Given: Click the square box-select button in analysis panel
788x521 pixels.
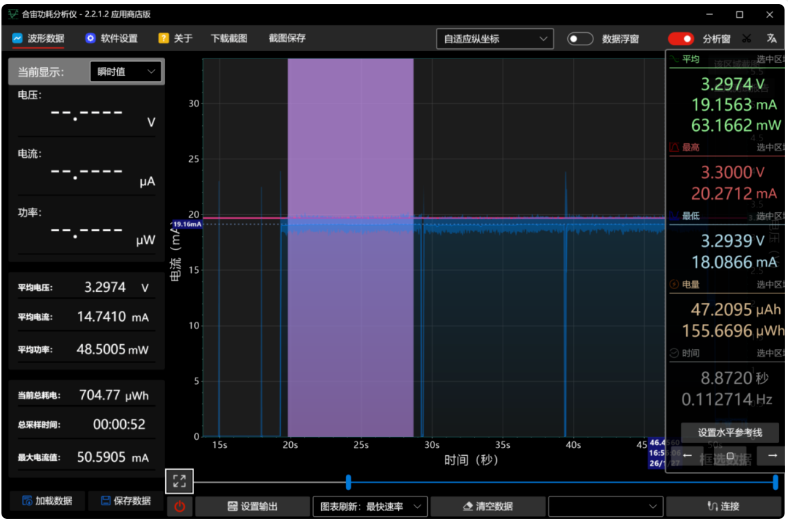Looking at the screenshot, I should [730, 456].
